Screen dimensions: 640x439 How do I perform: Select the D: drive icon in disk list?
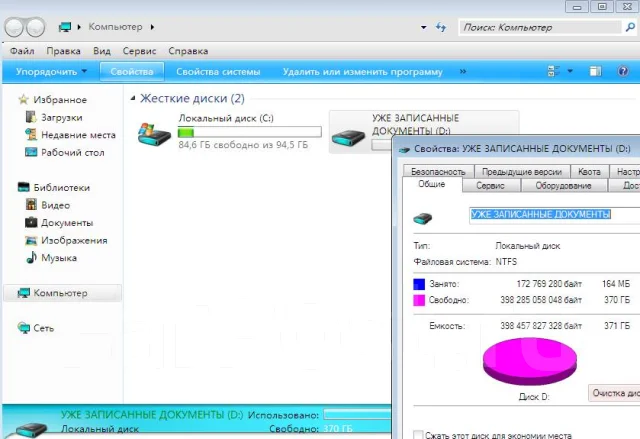coord(348,137)
